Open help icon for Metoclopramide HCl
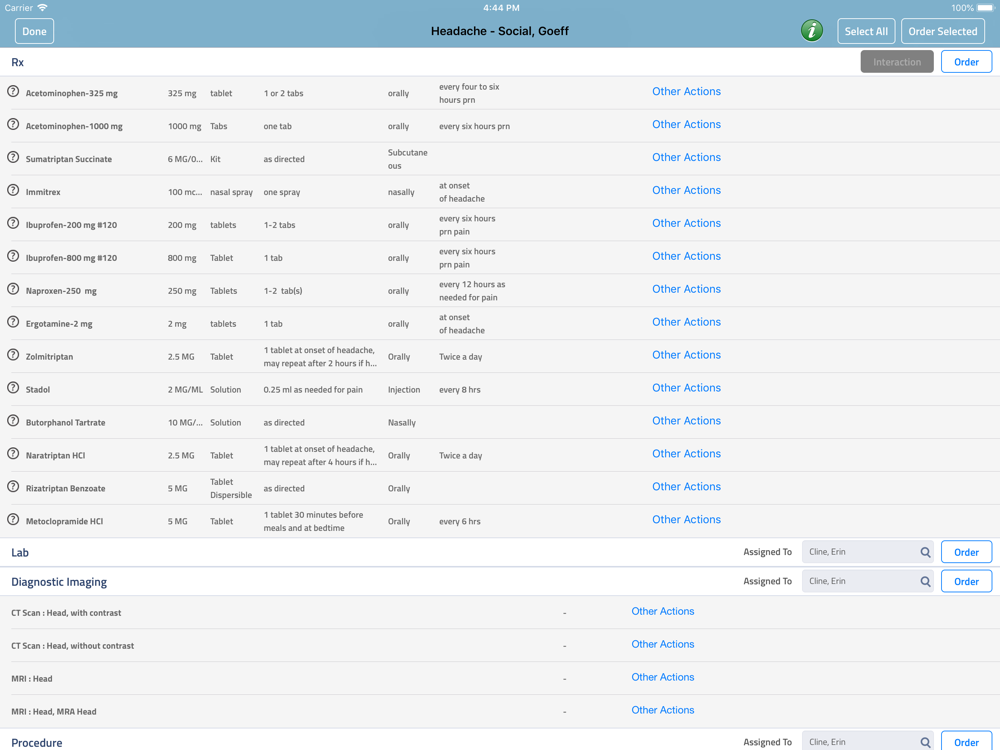 pos(13,520)
